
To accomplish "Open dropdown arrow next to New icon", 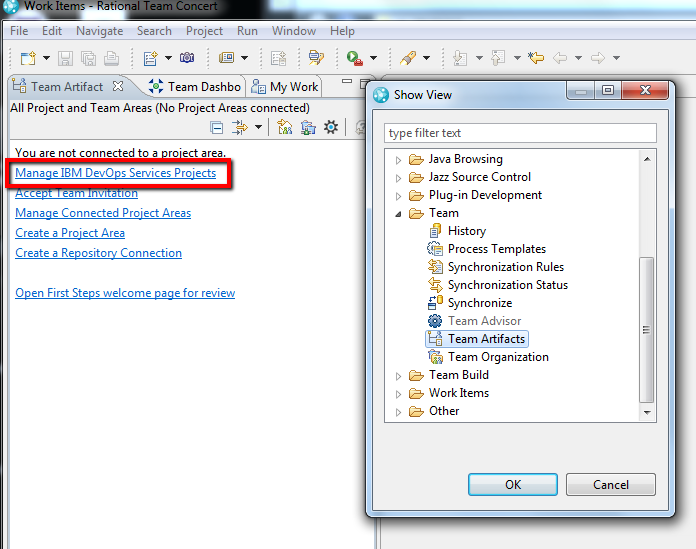I will tap(46, 58).
